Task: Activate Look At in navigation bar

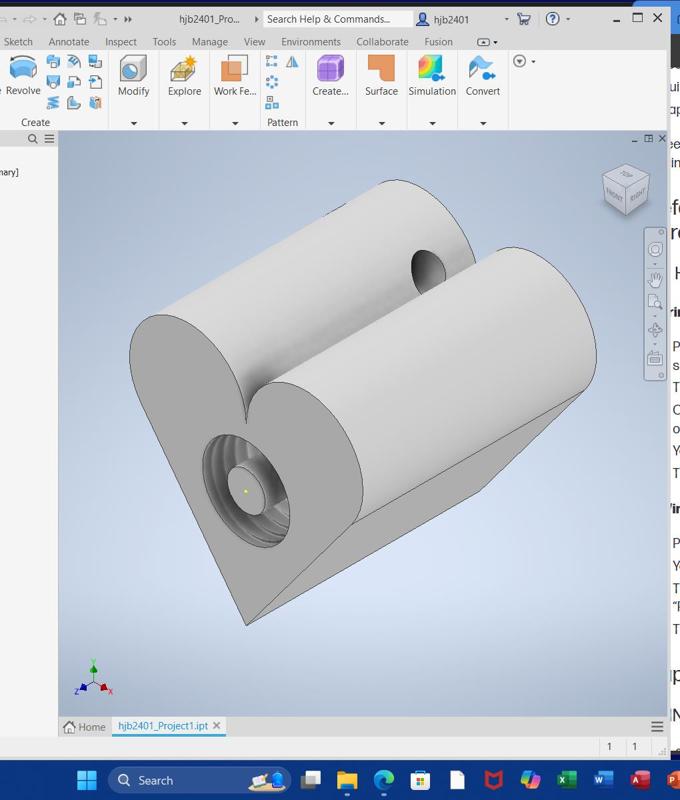Action: [655, 358]
